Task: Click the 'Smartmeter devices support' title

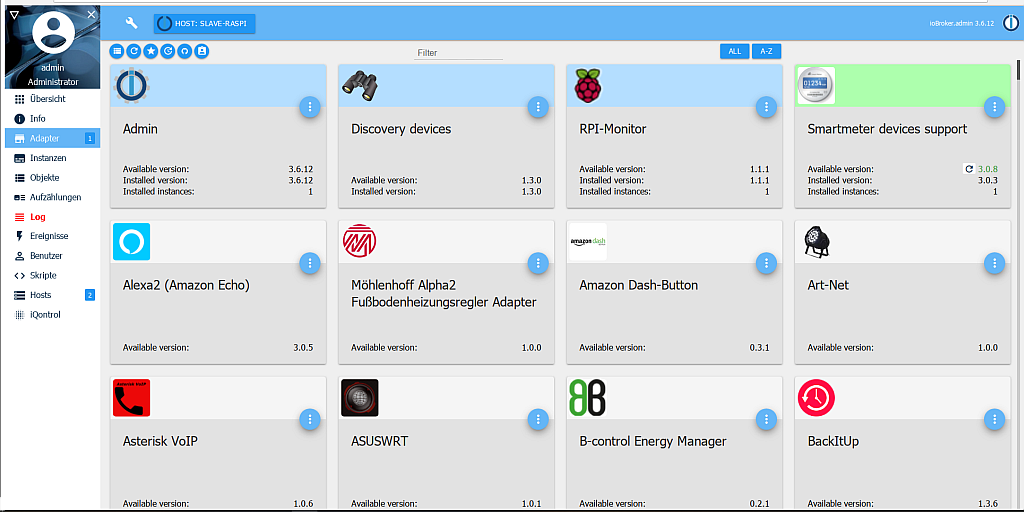Action: (x=887, y=129)
